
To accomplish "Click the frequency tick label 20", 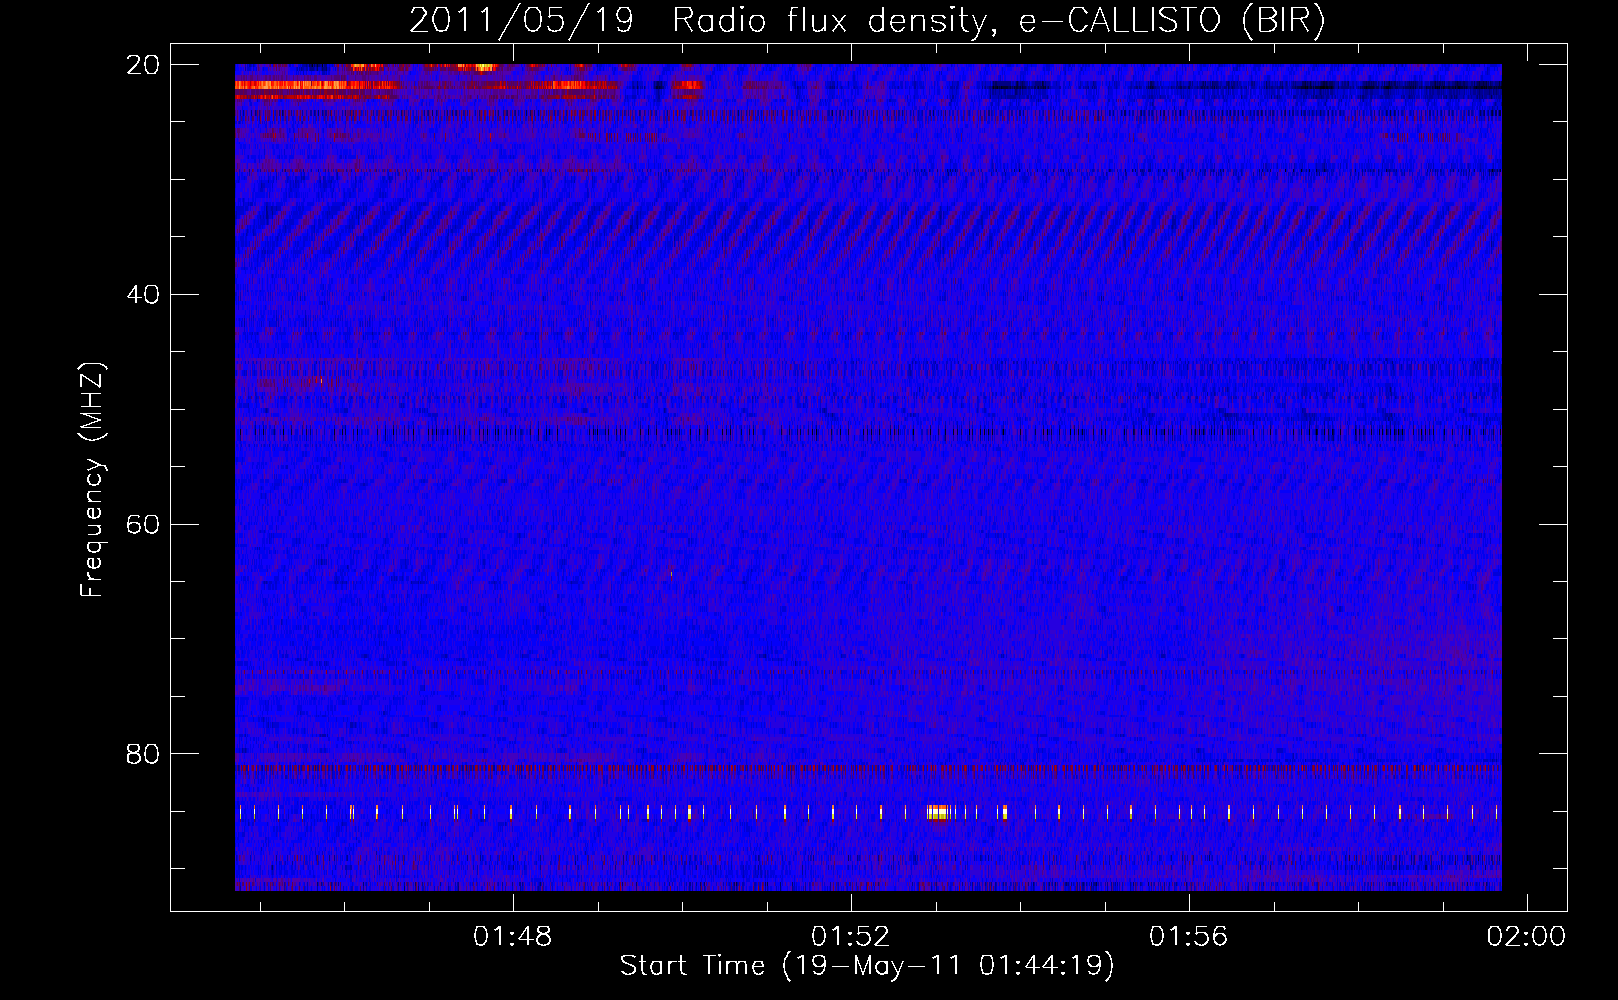I will coord(142,65).
